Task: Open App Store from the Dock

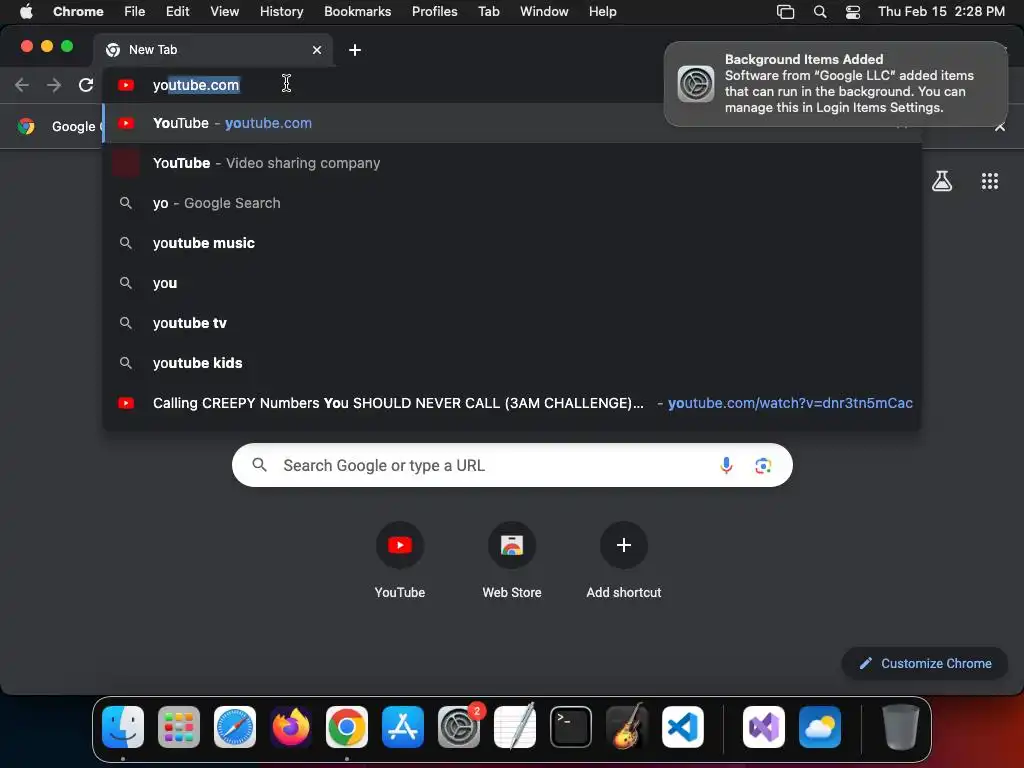Action: tap(403, 727)
